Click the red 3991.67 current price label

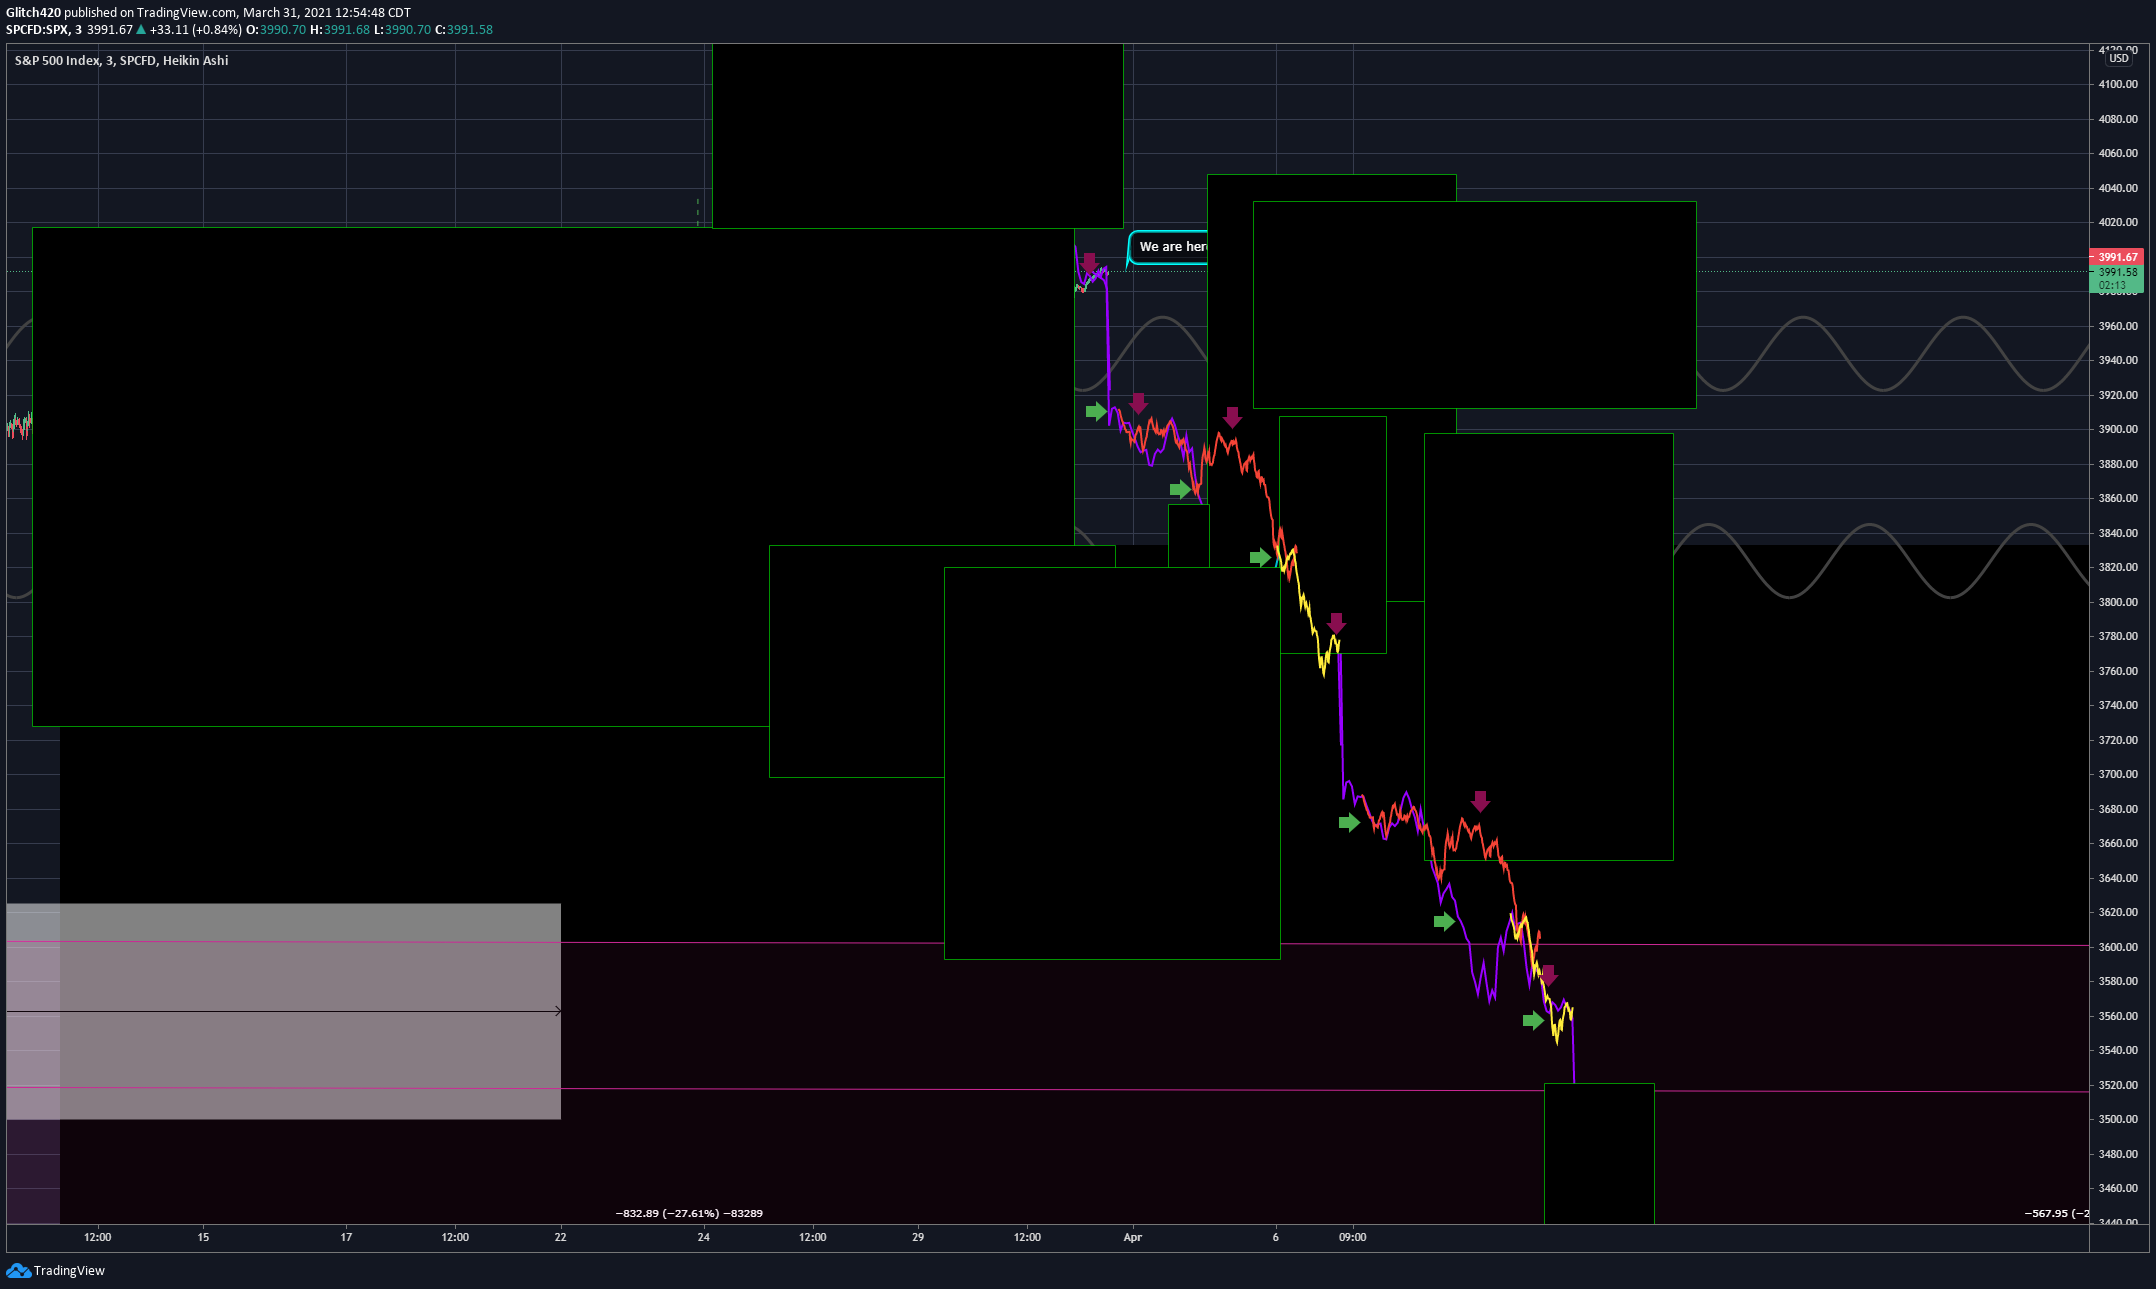click(x=2117, y=257)
